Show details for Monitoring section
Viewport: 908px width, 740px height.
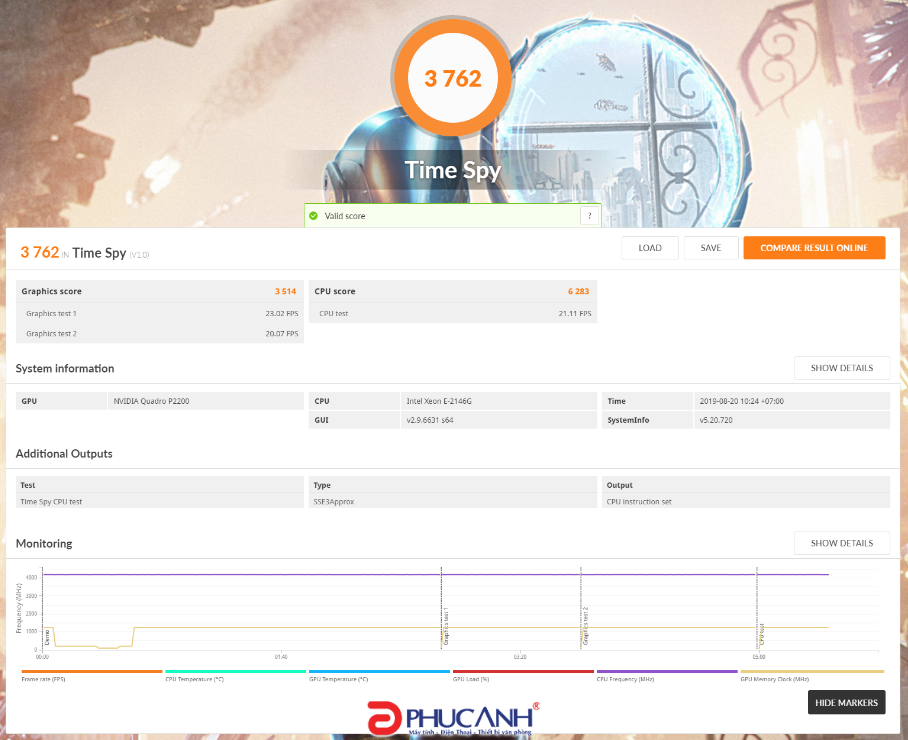[x=841, y=543]
